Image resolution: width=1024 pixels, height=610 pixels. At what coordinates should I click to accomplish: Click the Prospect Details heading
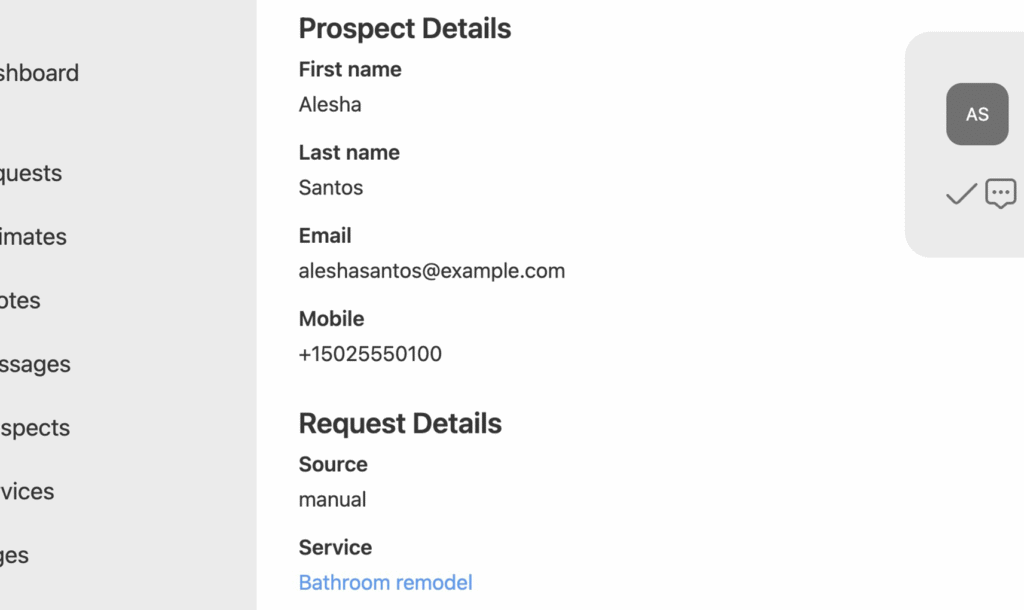(404, 28)
